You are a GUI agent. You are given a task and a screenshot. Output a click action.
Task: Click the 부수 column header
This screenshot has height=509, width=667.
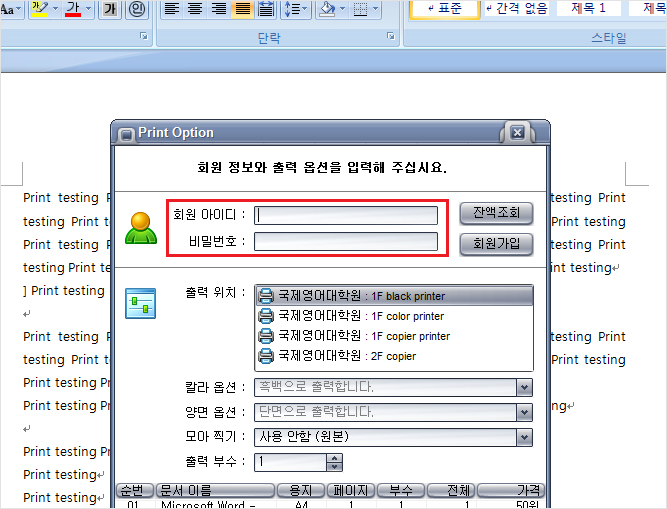coord(401,490)
